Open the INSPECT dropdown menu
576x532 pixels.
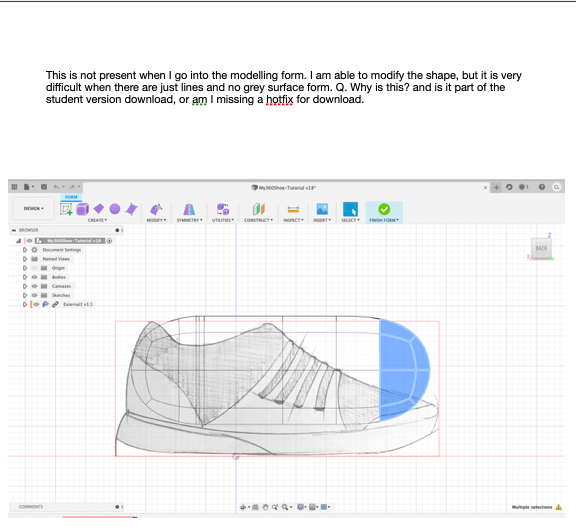[293, 220]
